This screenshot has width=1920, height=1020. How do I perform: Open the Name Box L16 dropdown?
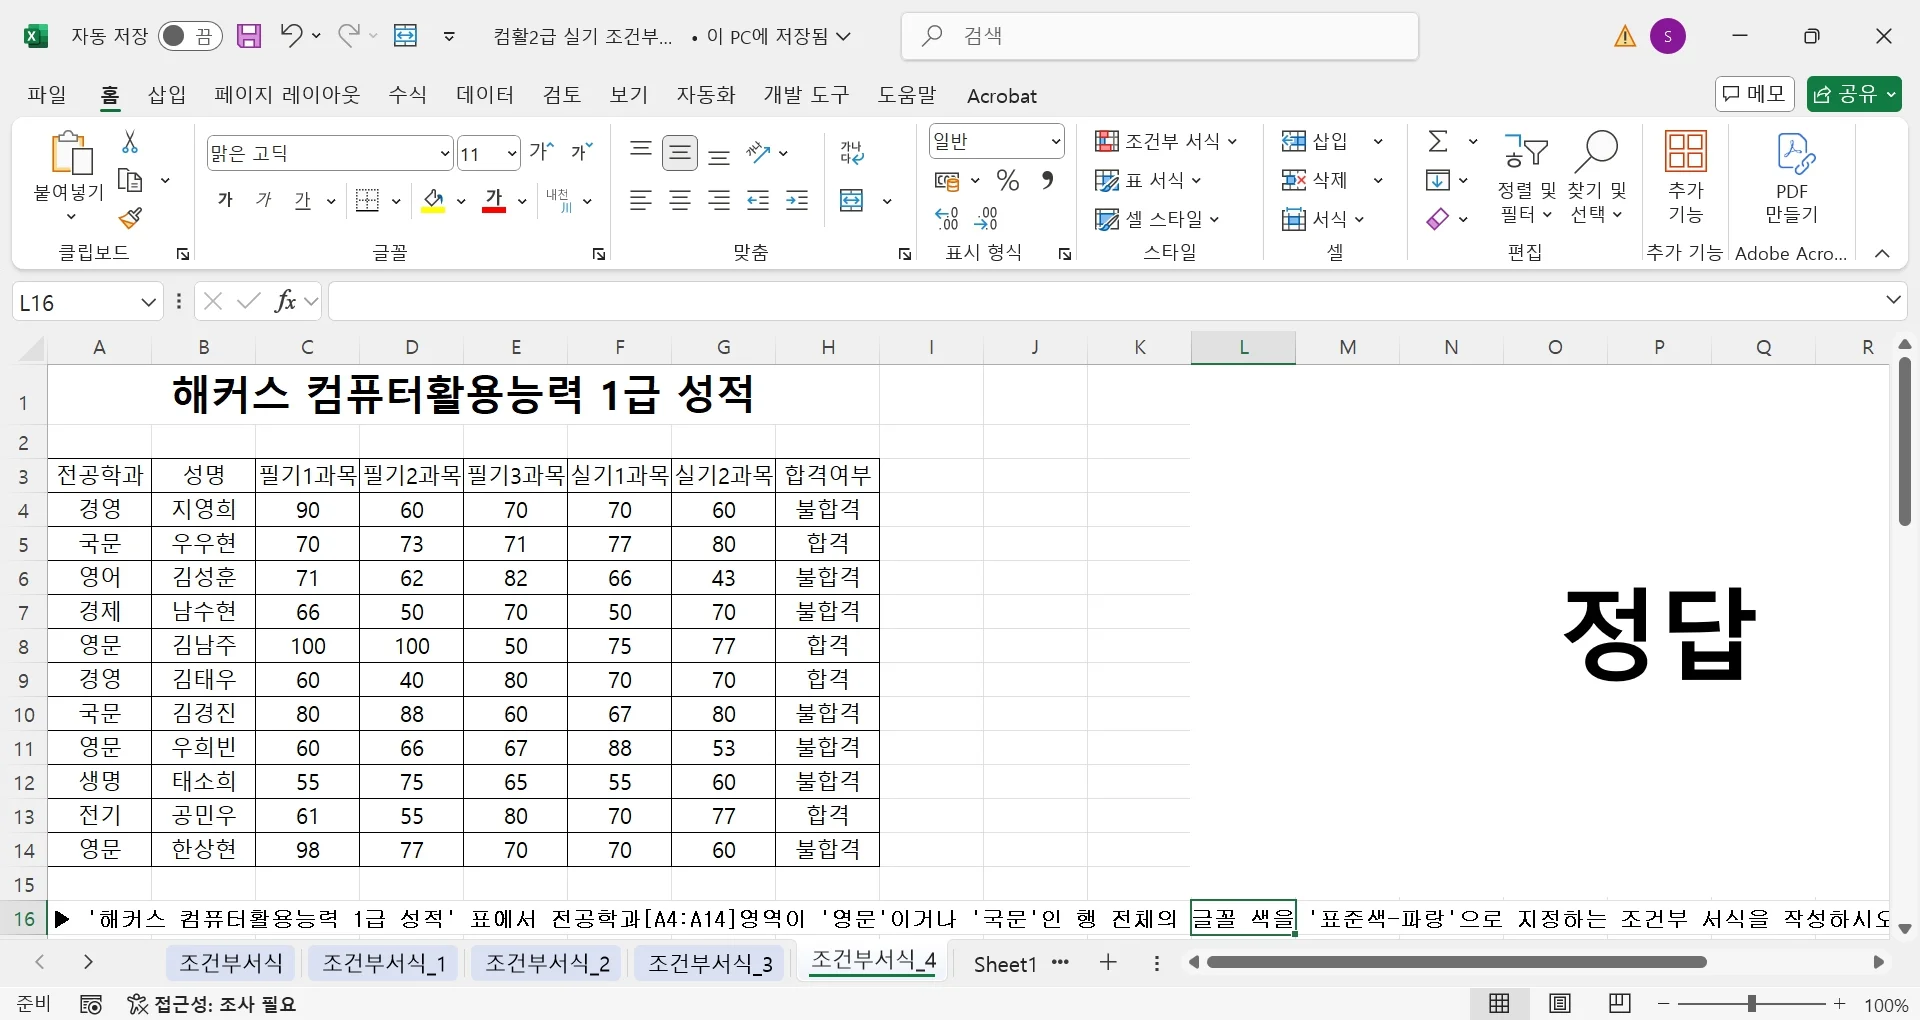point(148,301)
